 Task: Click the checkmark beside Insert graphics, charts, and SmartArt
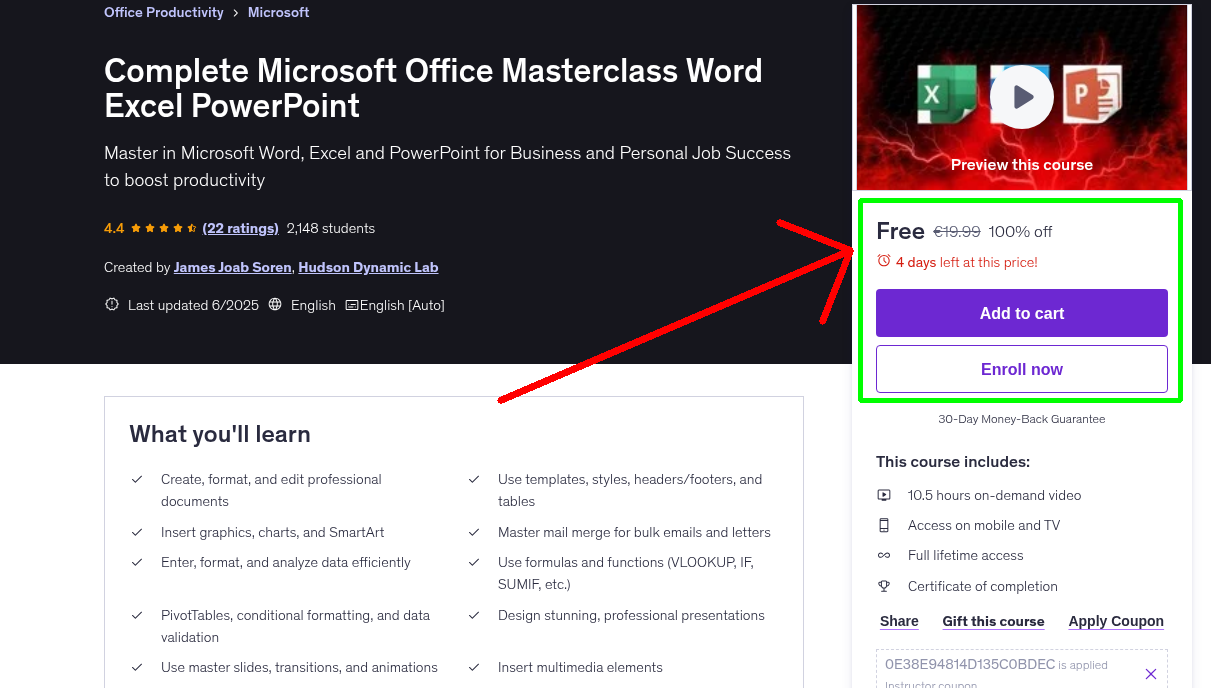tap(137, 532)
